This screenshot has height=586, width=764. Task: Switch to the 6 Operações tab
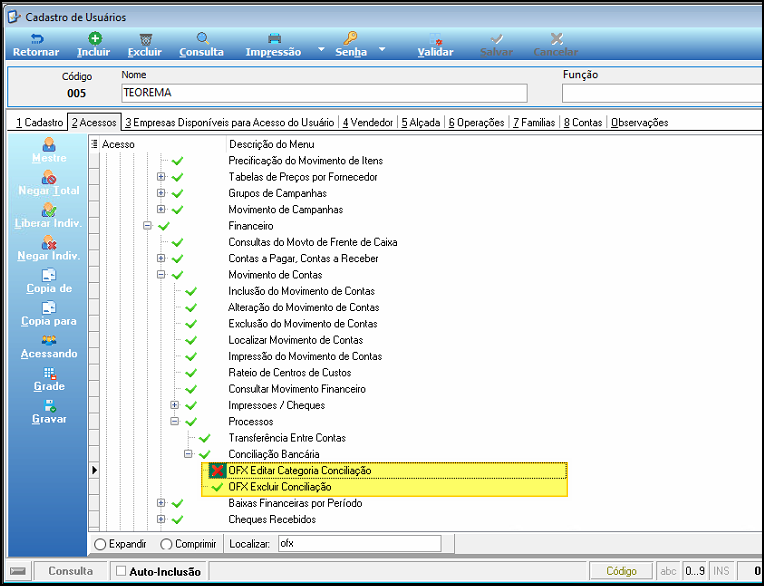point(477,123)
